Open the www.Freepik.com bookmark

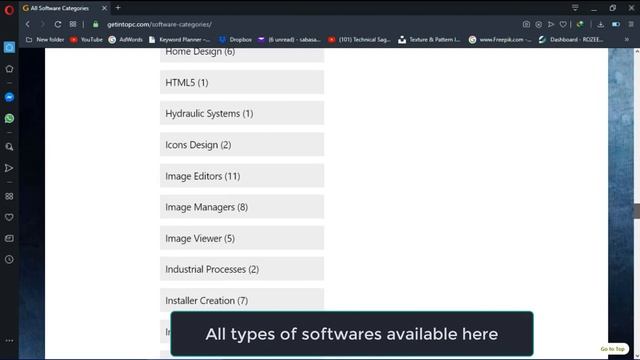(500, 40)
